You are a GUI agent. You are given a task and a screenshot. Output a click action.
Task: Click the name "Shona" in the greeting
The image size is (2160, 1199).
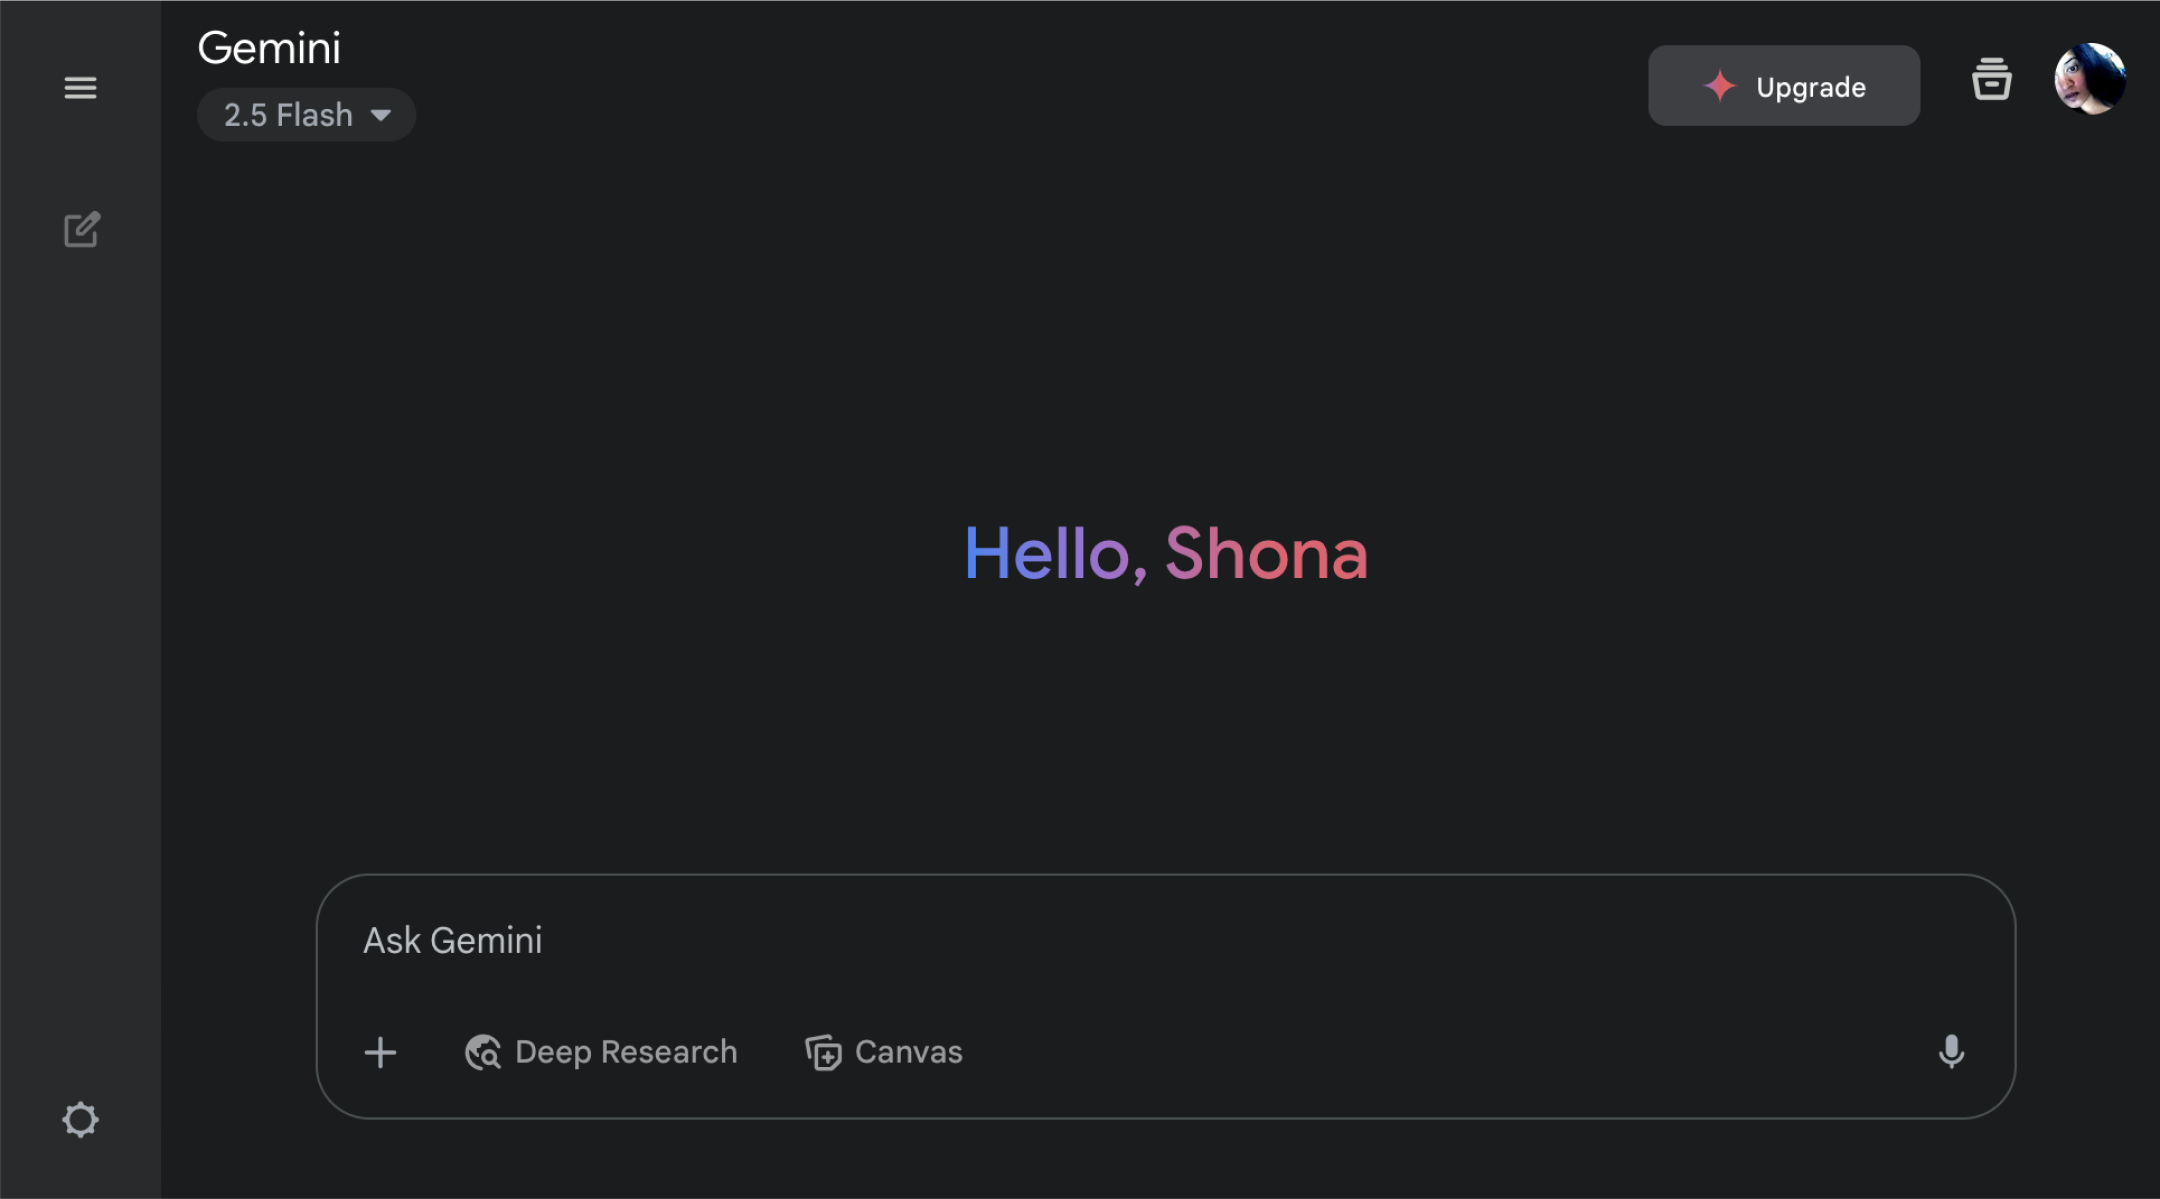pos(1266,554)
